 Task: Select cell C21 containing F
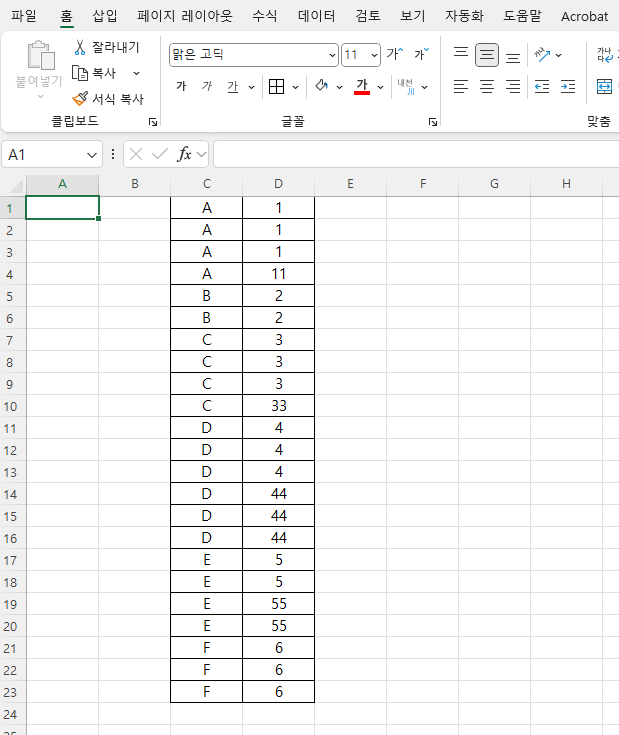(207, 648)
